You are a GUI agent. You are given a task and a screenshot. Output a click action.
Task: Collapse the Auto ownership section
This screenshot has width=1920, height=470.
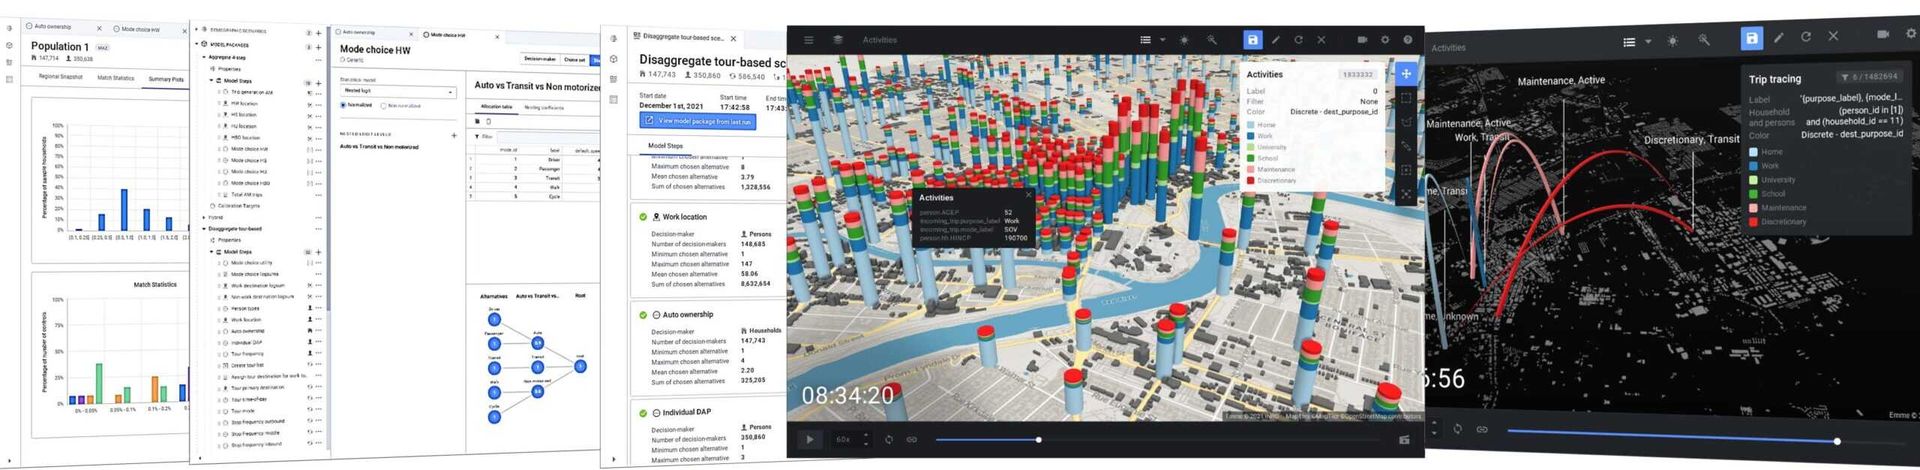pyautogui.click(x=656, y=314)
